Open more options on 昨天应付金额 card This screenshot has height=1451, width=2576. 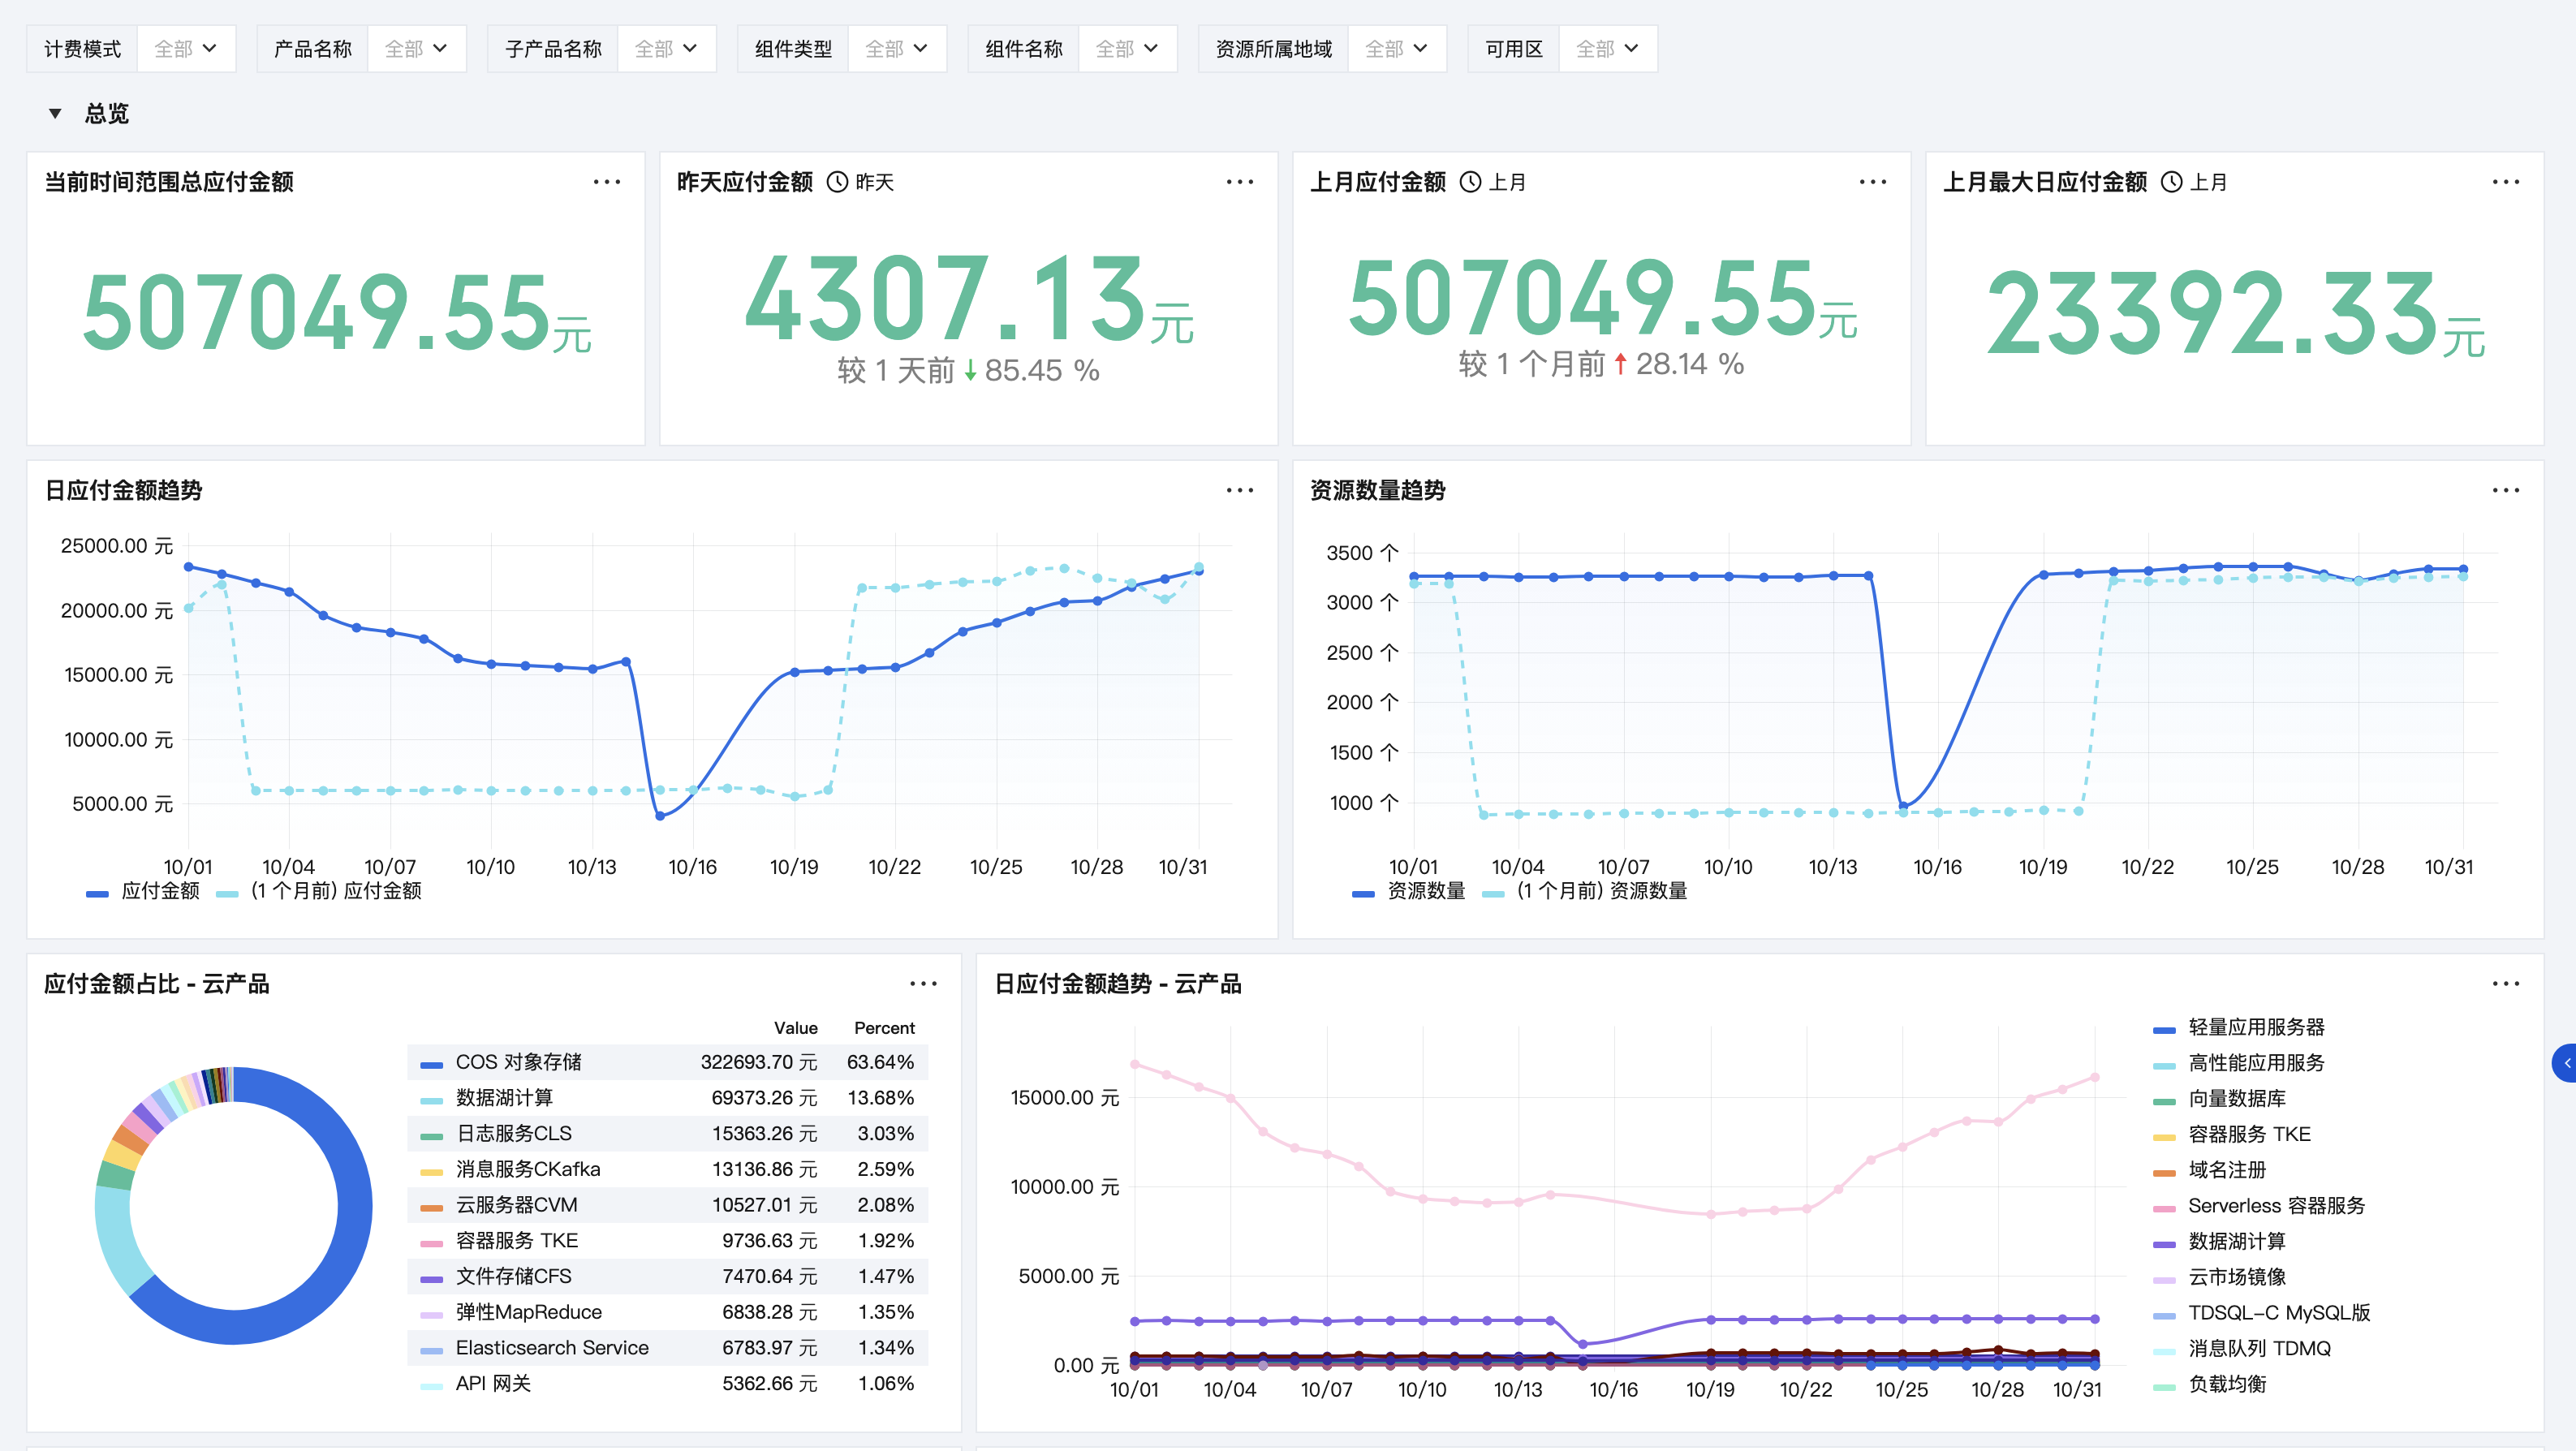click(x=1239, y=182)
